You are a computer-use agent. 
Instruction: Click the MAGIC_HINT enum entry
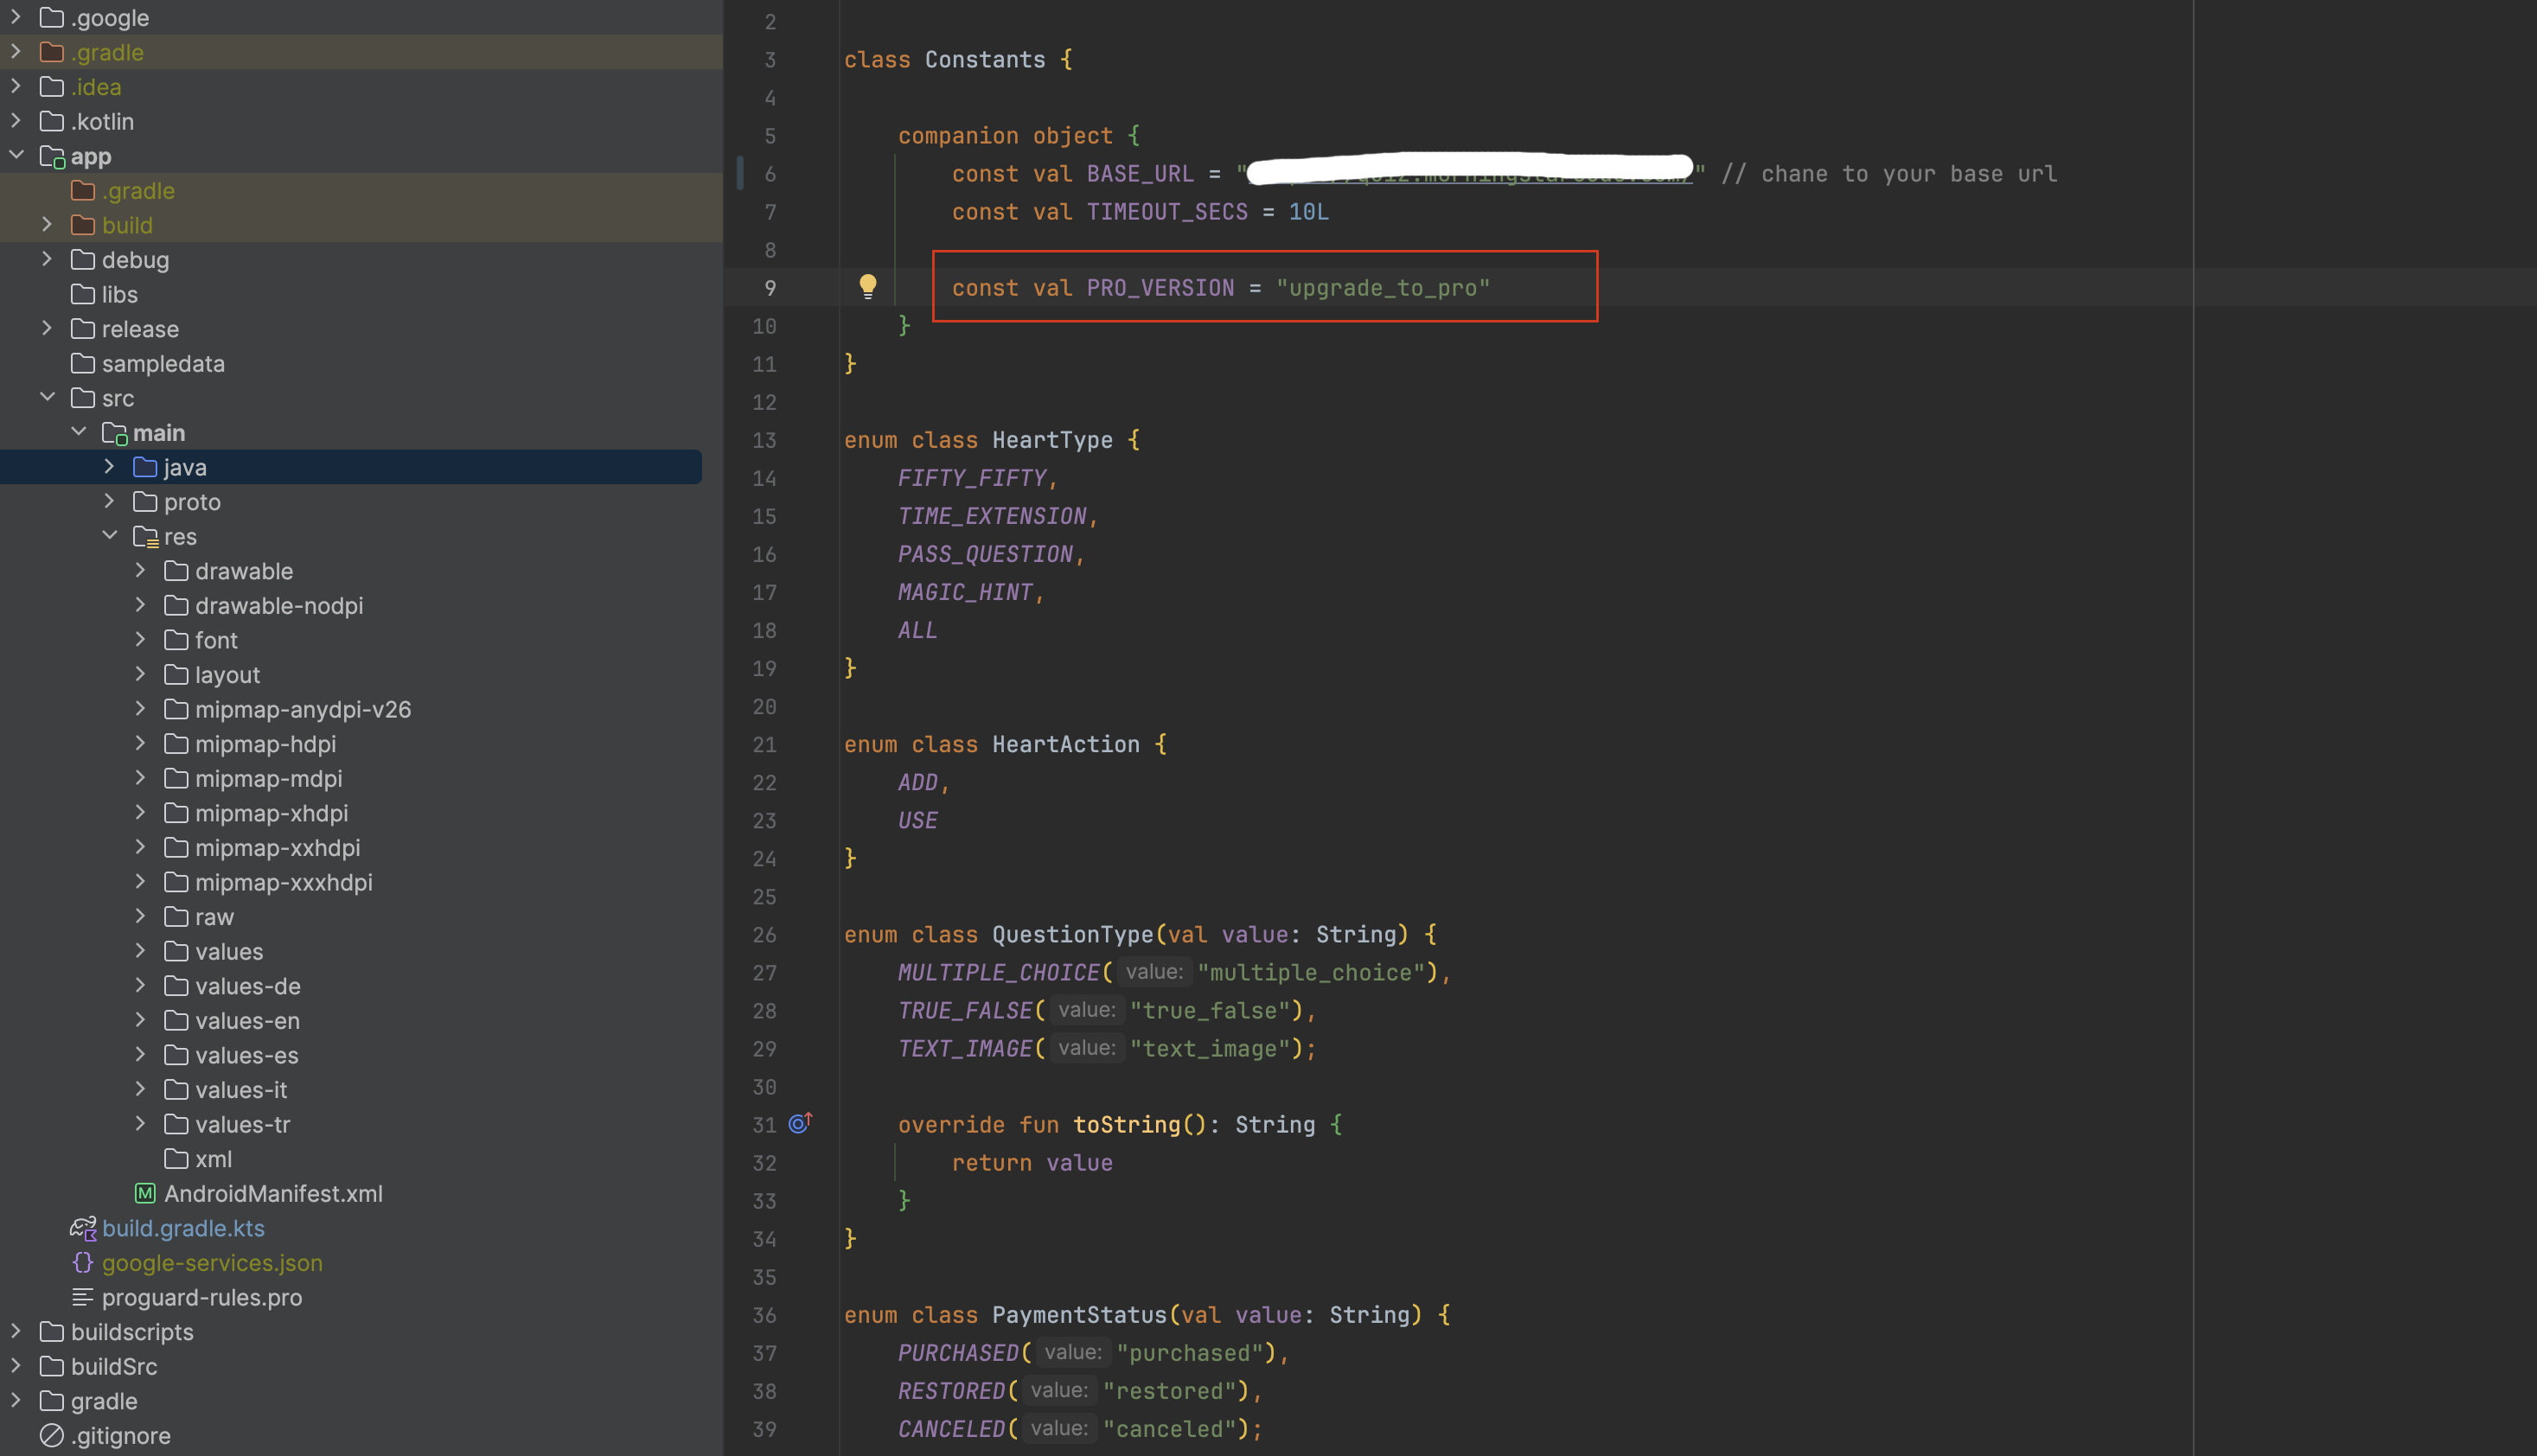[x=965, y=592]
